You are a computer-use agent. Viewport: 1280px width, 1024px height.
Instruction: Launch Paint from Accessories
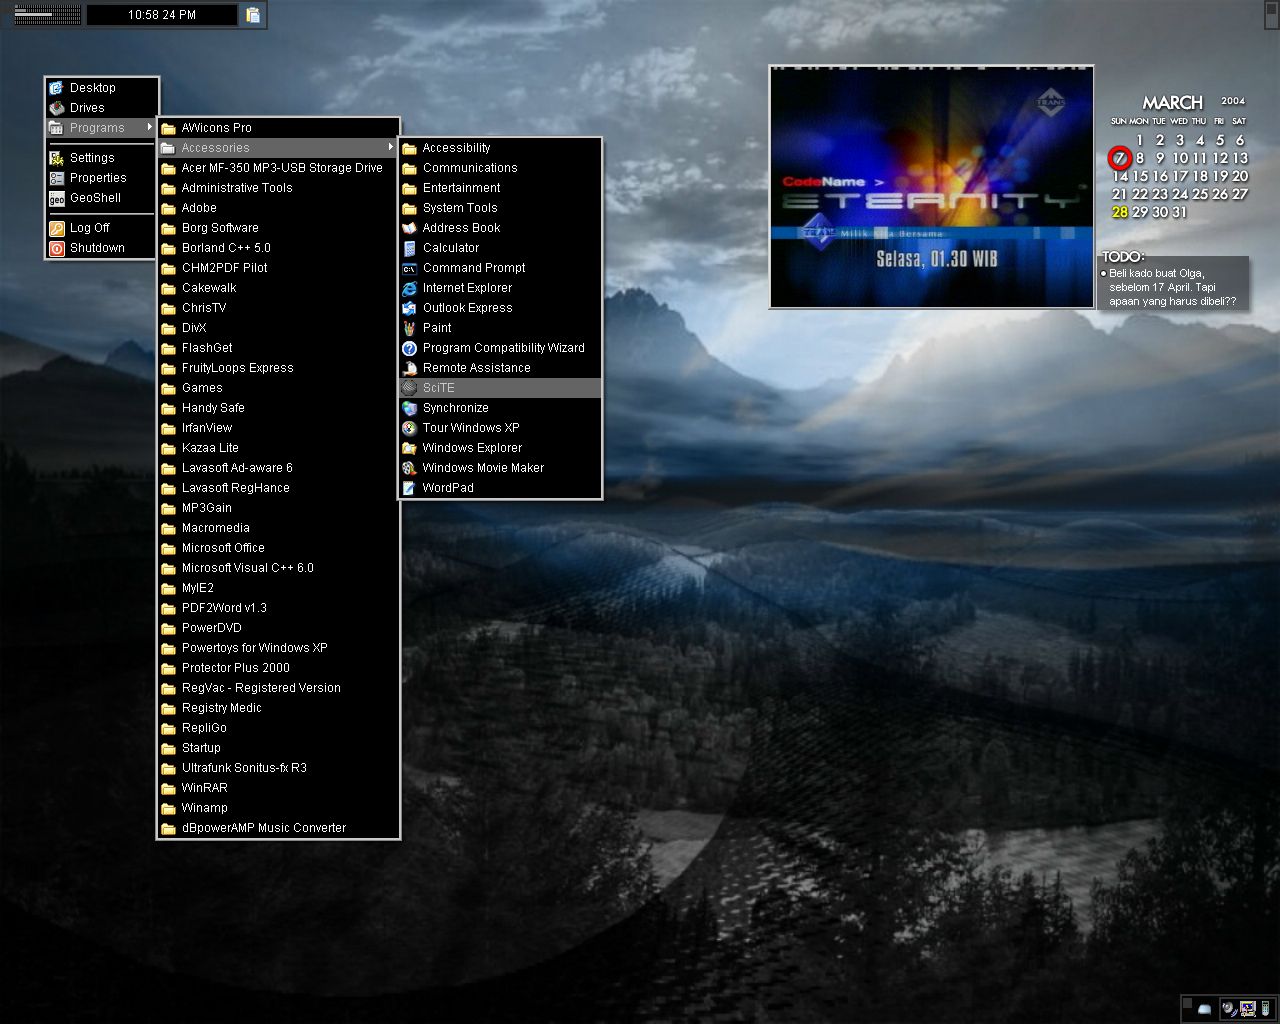[x=500, y=328]
